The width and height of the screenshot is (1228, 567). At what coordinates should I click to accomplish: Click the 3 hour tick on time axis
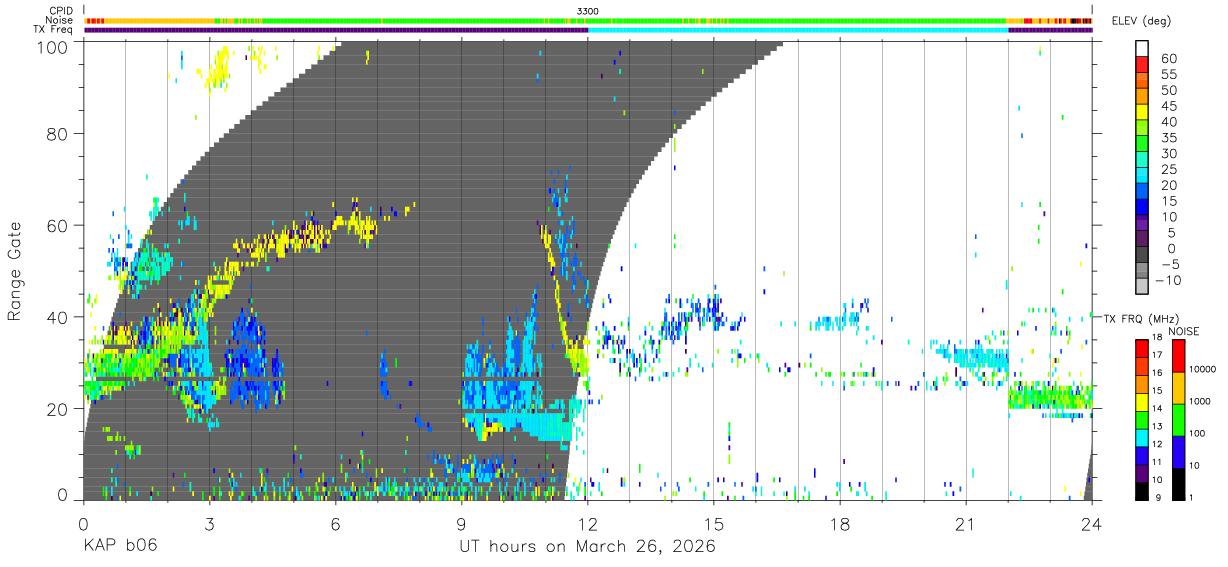coord(209,524)
